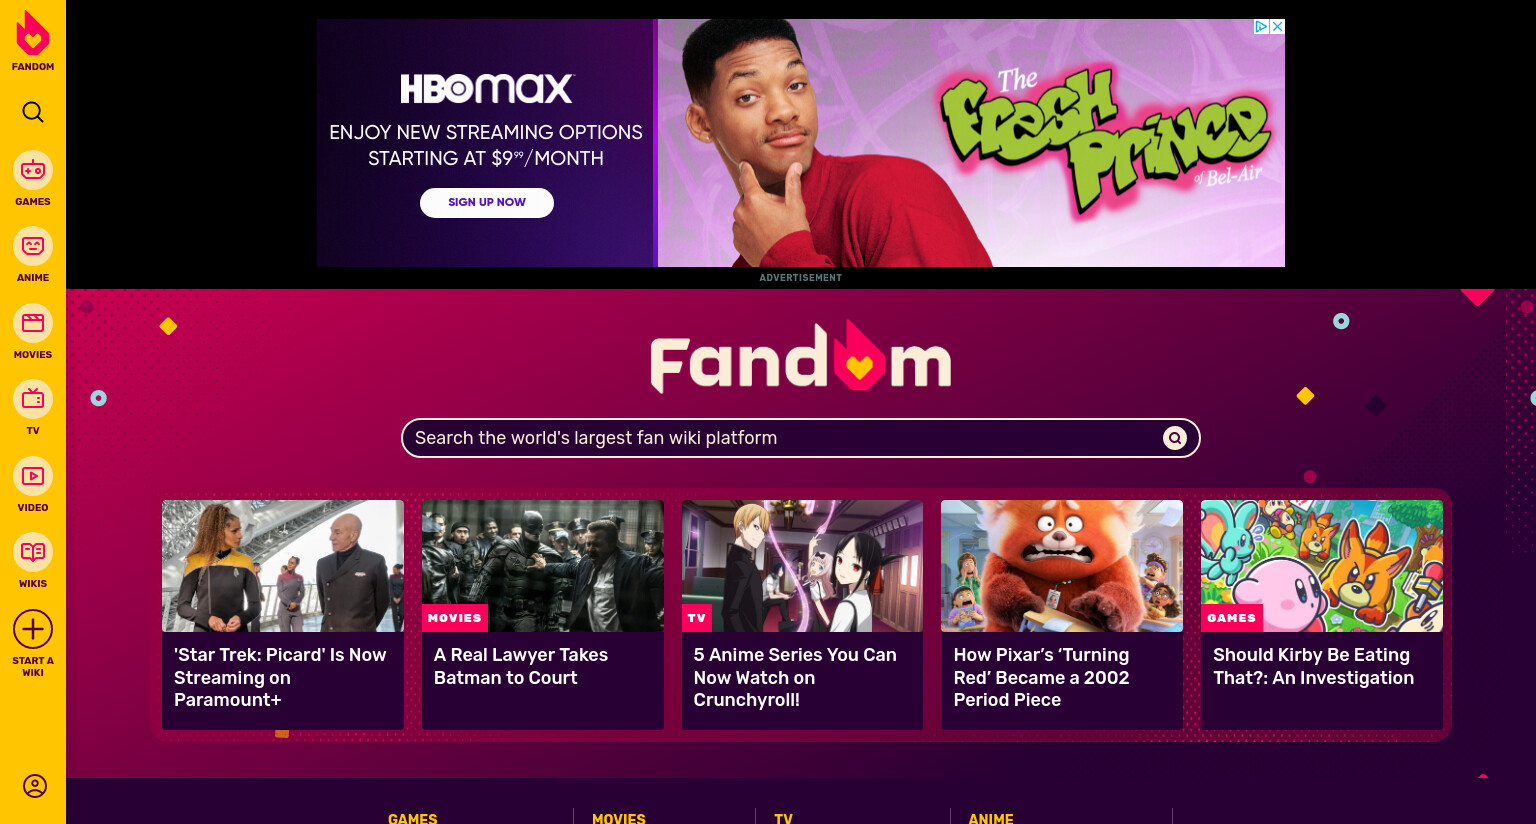Open the Games section icon
1536x824 pixels.
(x=33, y=170)
